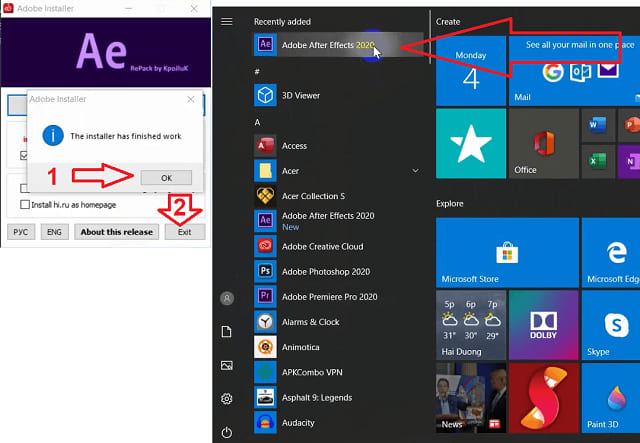Open the user account icon
This screenshot has height=443, width=640.
click(x=227, y=298)
